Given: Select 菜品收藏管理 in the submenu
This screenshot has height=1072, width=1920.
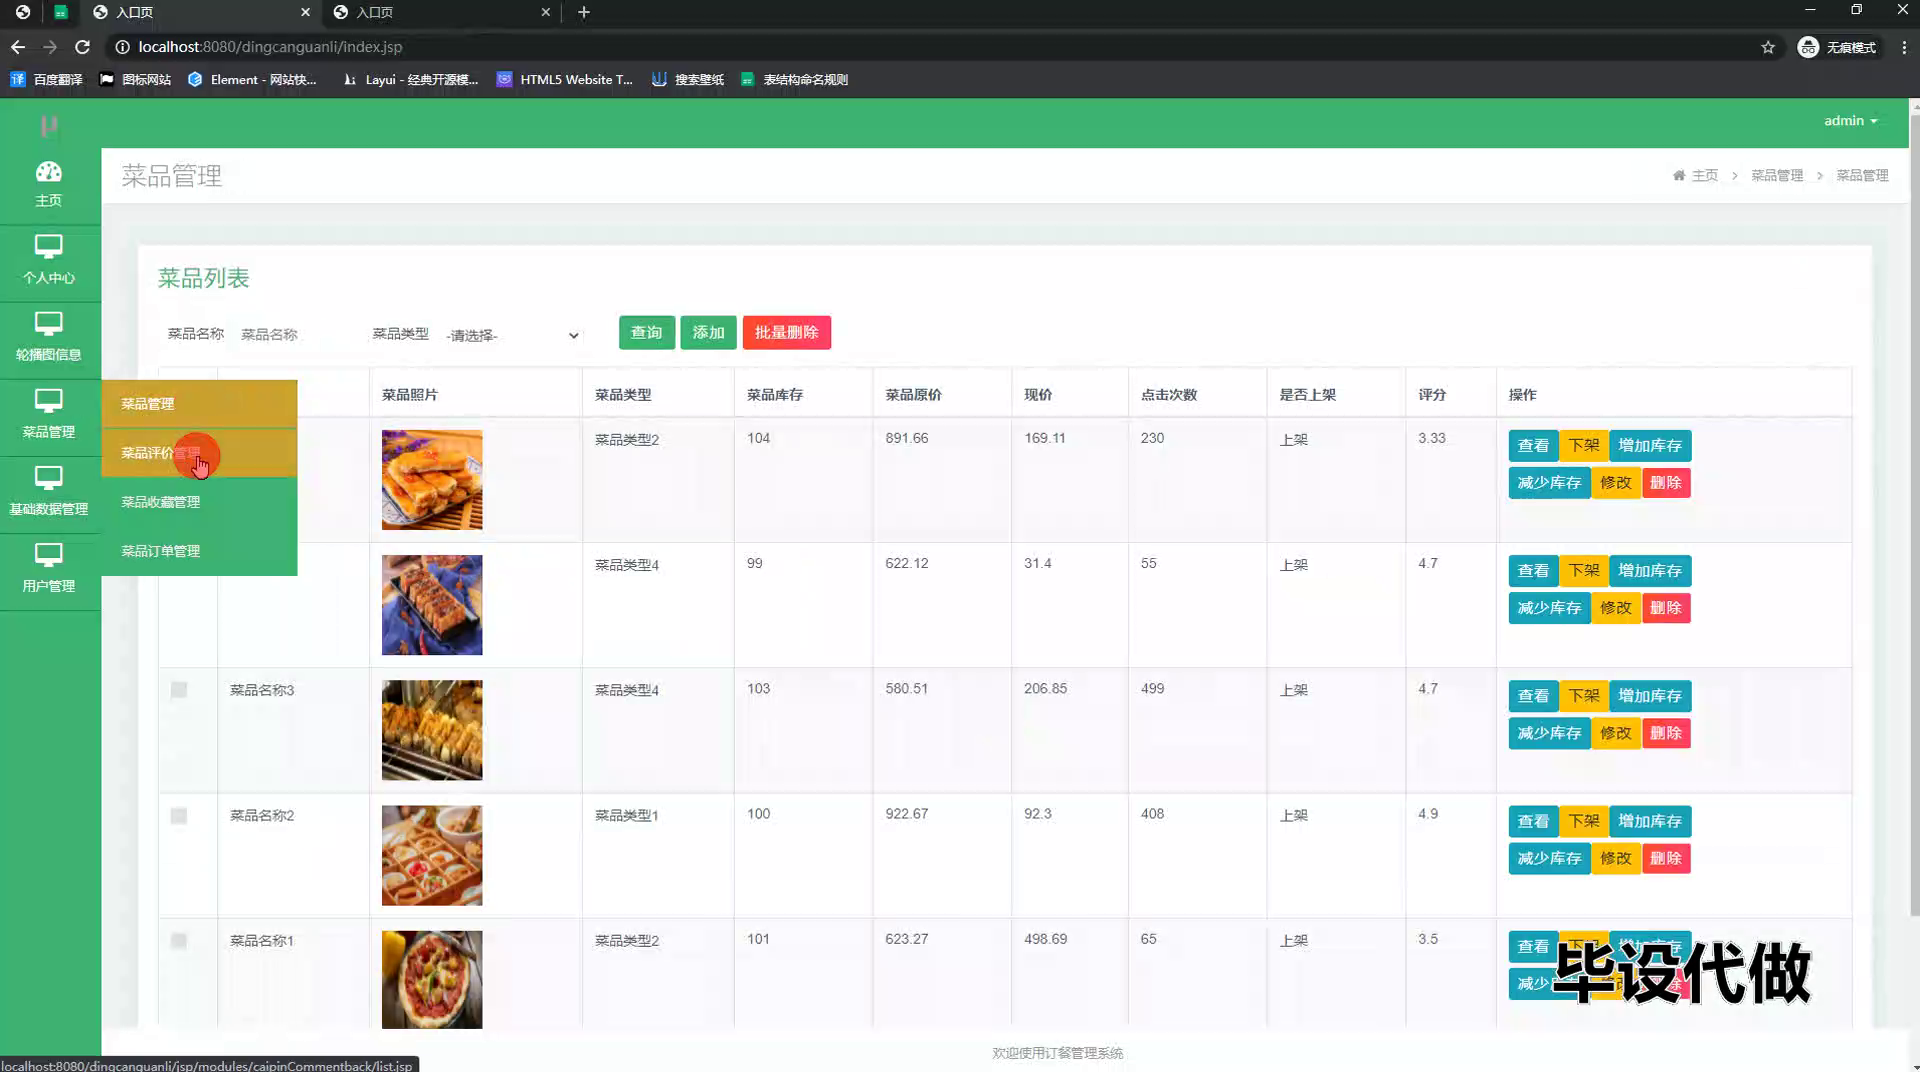Looking at the screenshot, I should click(x=199, y=502).
